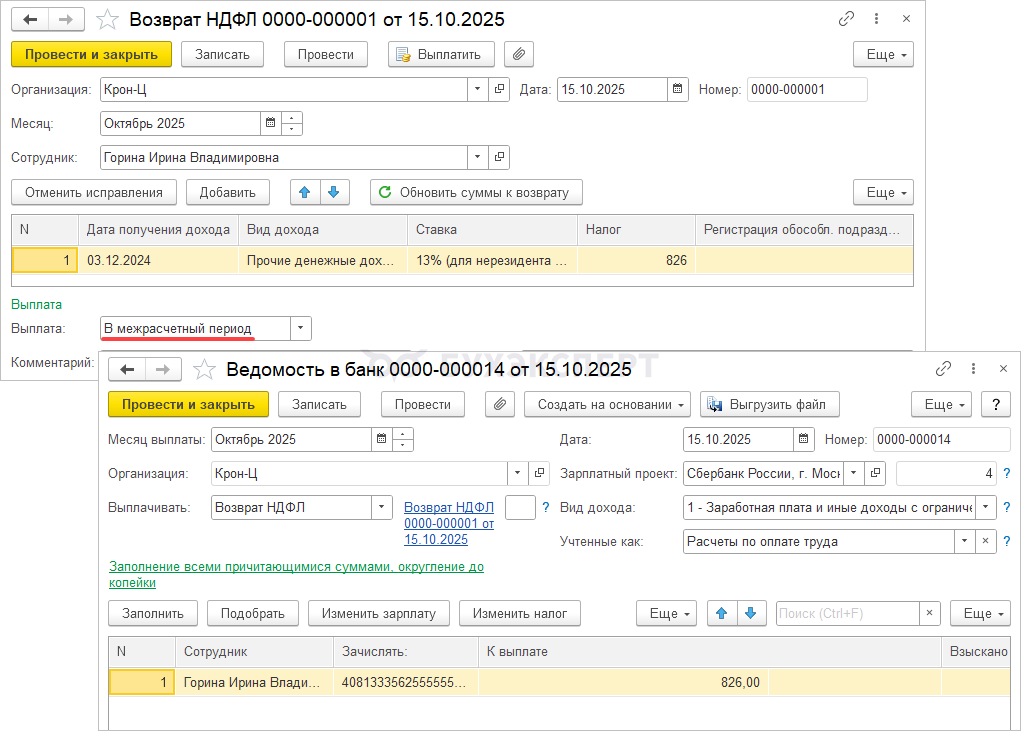Click paperclip button in Ведомость в банк
Viewport: 1021px width, 731px height.
click(500, 404)
